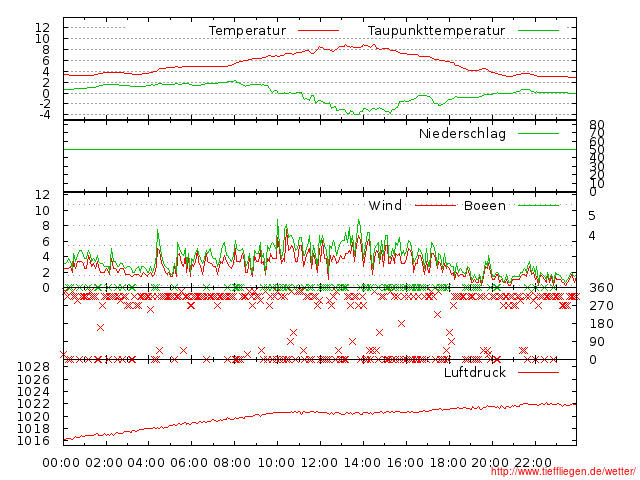Click the 5 on the wind panel's right axis

pyautogui.click(x=592, y=216)
